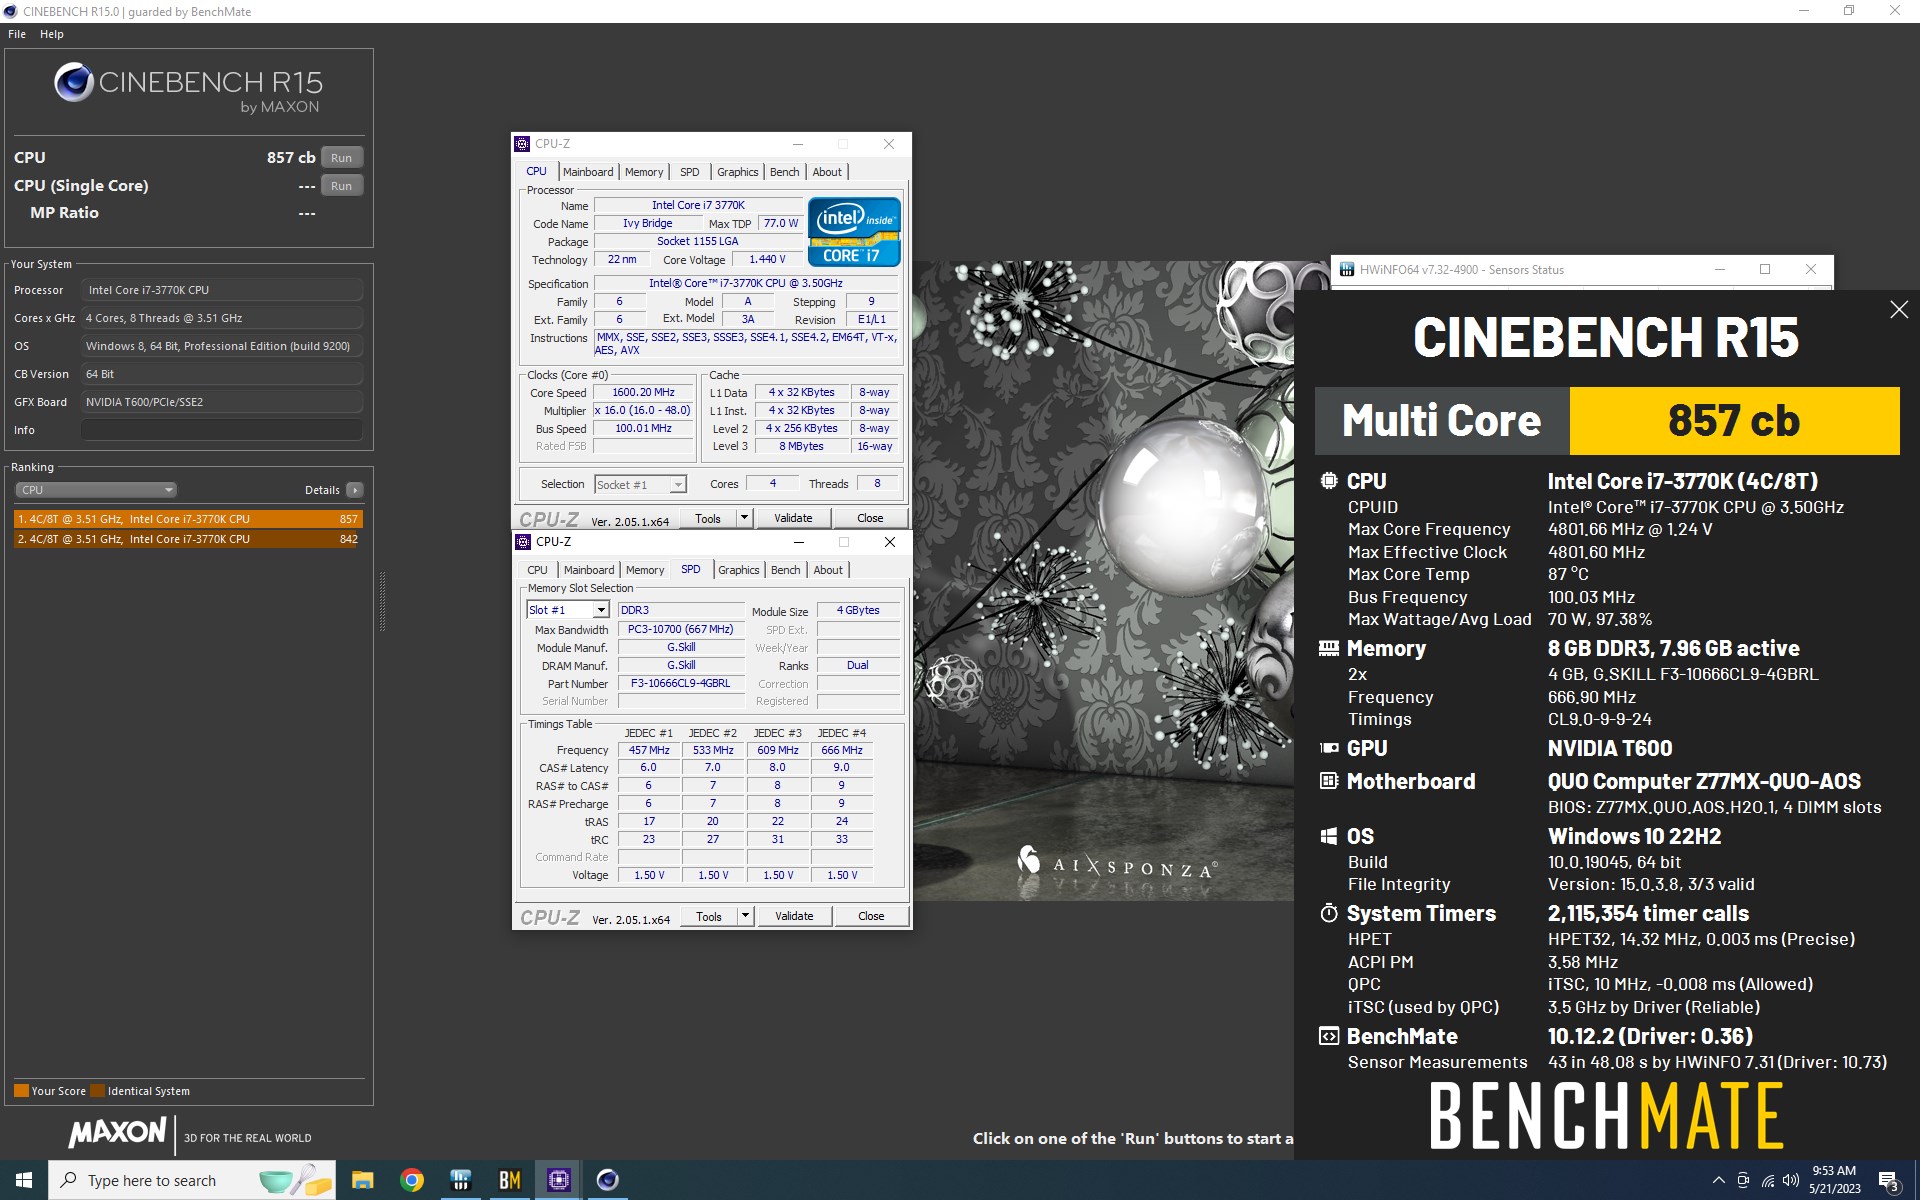Click the 857 cb Multi Core score

point(1734,421)
